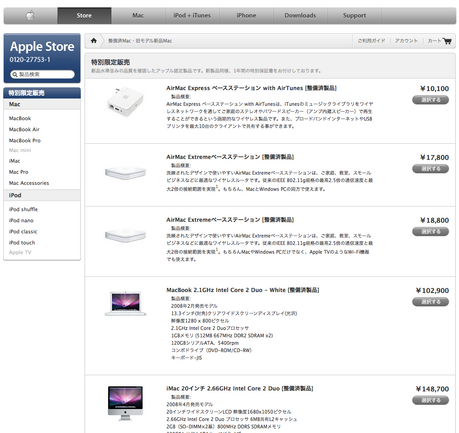The height and width of the screenshot is (433, 459).
Task: Open Mac Accessories in sidebar
Action: pyautogui.click(x=29, y=183)
